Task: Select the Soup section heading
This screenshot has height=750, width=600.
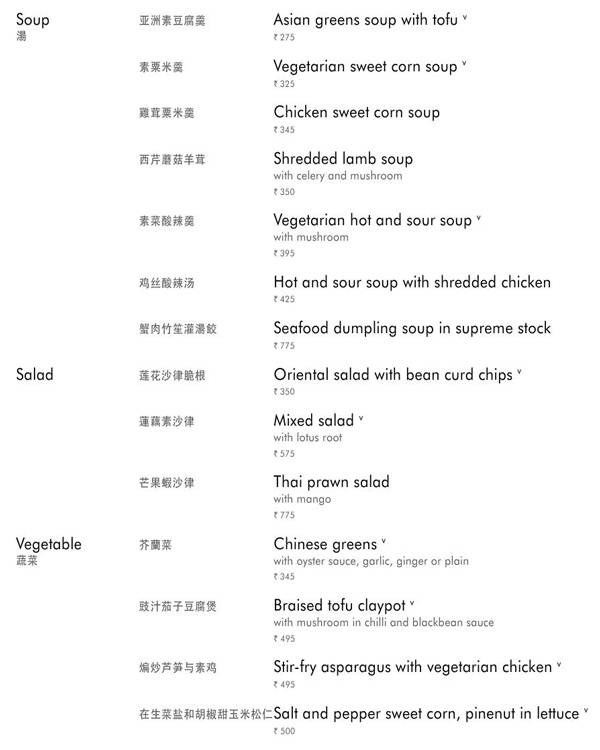Action: (x=32, y=20)
